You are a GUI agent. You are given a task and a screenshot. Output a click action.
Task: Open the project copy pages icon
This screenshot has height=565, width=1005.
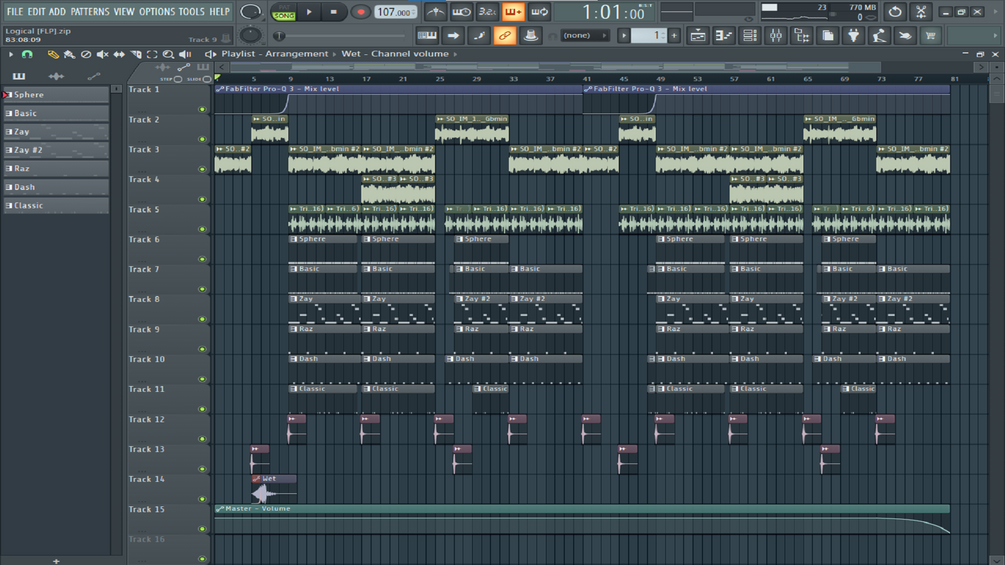click(827, 36)
